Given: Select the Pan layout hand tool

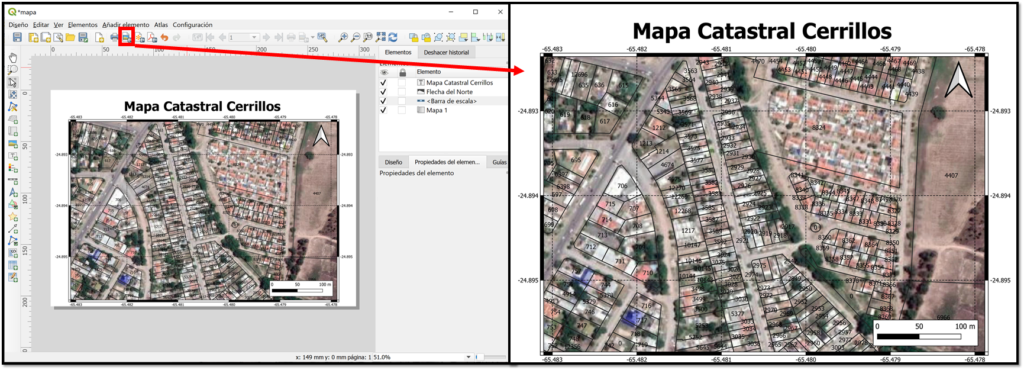Looking at the screenshot, I should click(x=12, y=57).
